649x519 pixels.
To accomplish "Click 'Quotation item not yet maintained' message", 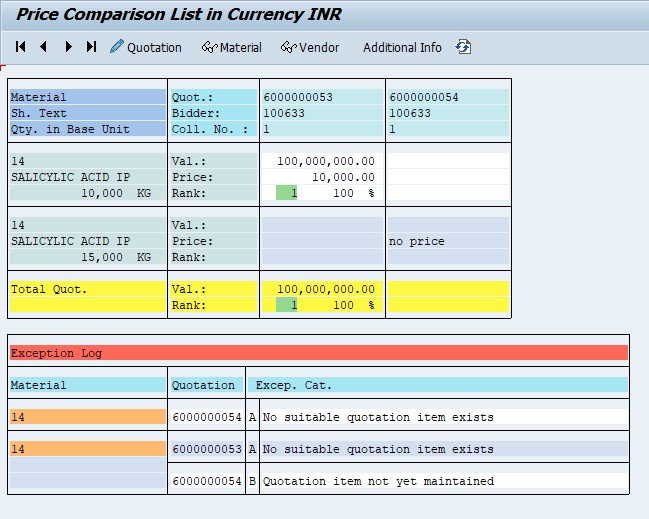I will tap(378, 481).
